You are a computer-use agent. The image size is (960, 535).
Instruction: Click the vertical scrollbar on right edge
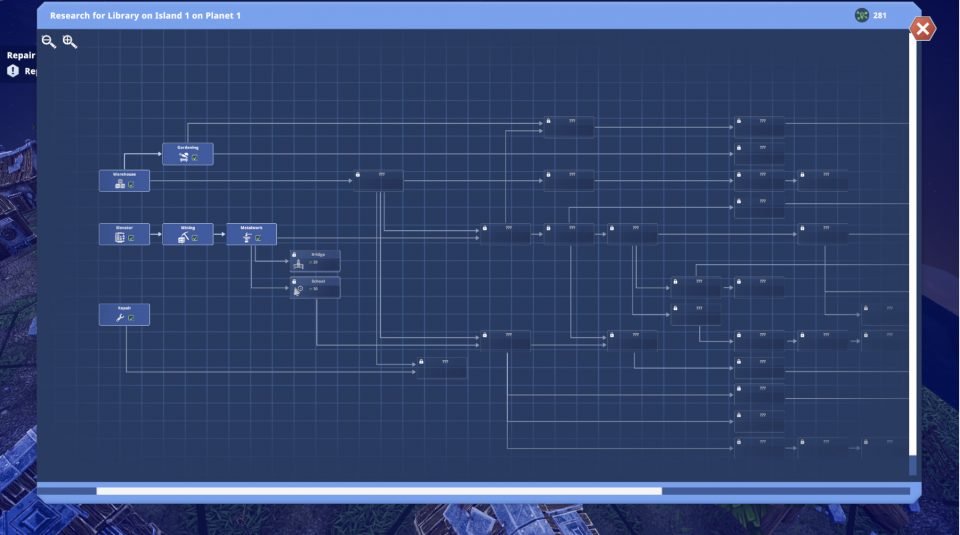tap(912, 251)
